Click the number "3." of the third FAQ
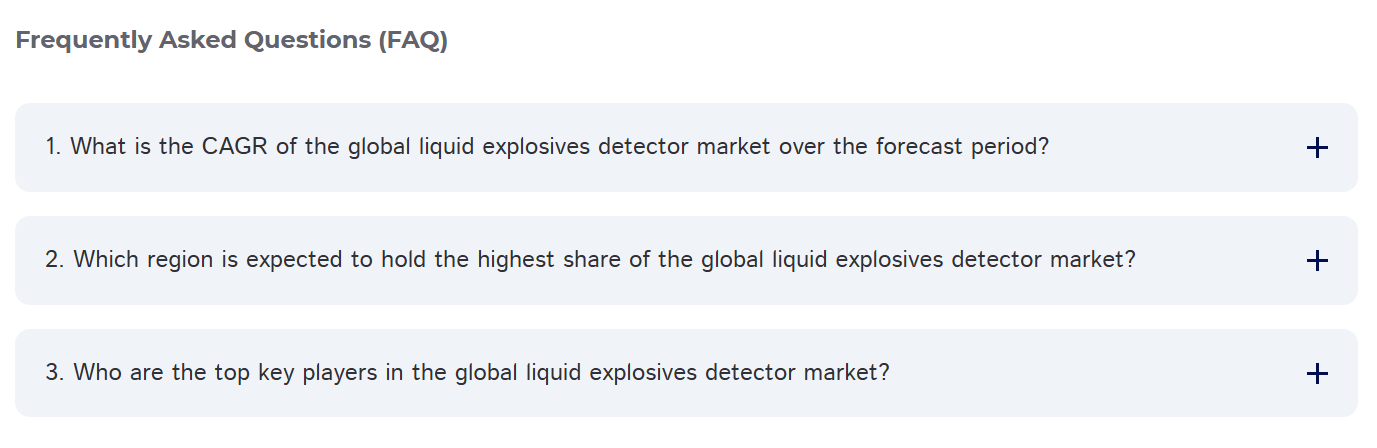 pos(55,373)
